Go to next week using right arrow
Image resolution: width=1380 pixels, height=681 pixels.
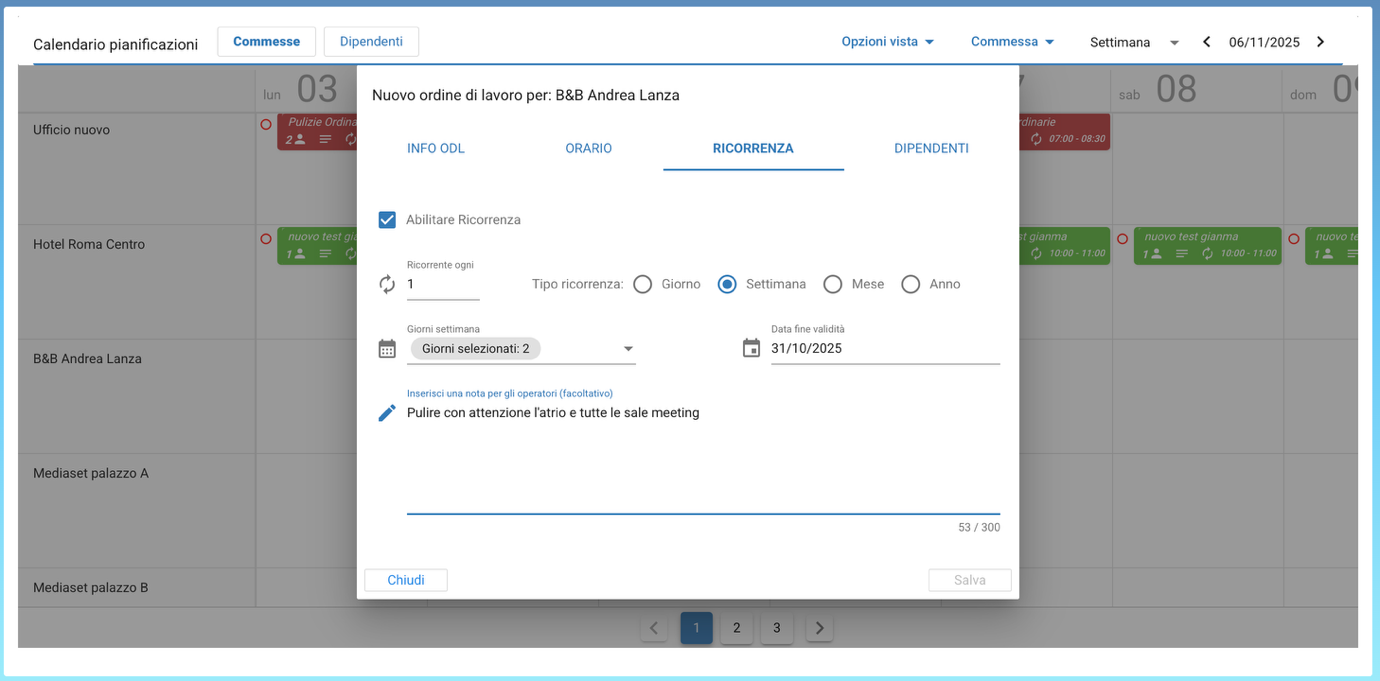tap(1320, 42)
